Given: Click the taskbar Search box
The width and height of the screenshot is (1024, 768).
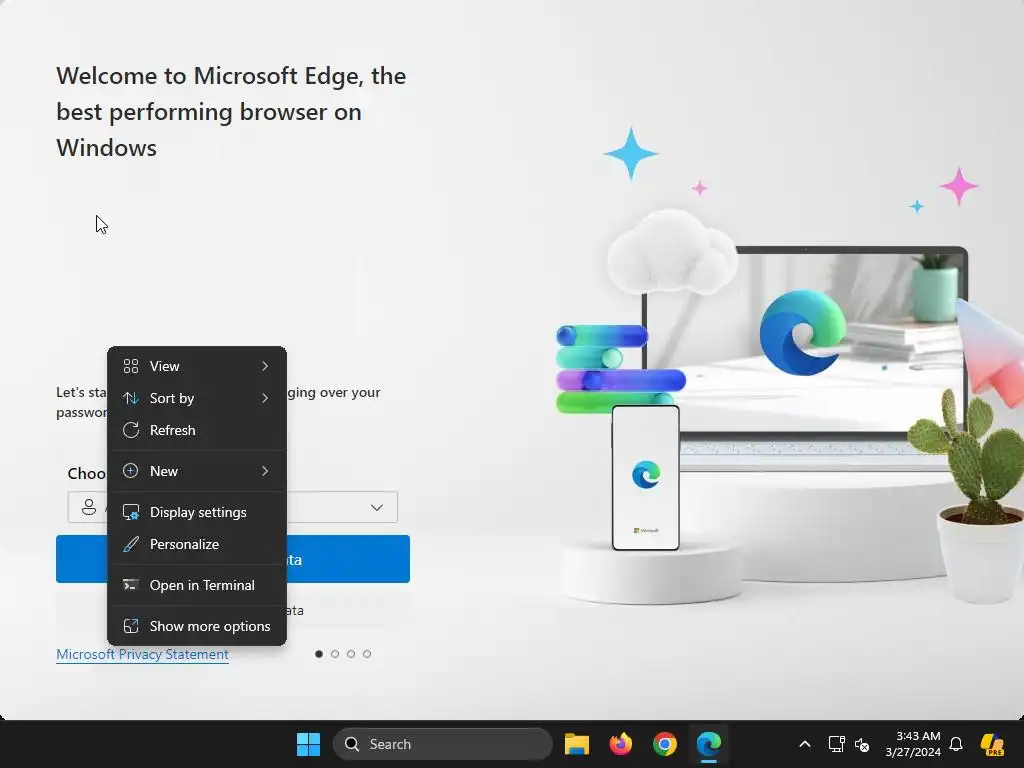Looking at the screenshot, I should [443, 744].
